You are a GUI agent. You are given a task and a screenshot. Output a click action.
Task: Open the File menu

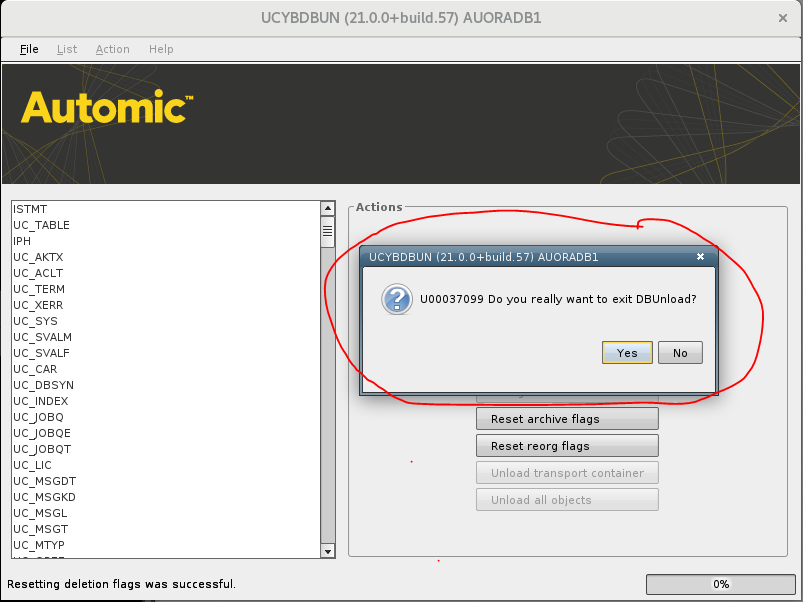tap(29, 49)
